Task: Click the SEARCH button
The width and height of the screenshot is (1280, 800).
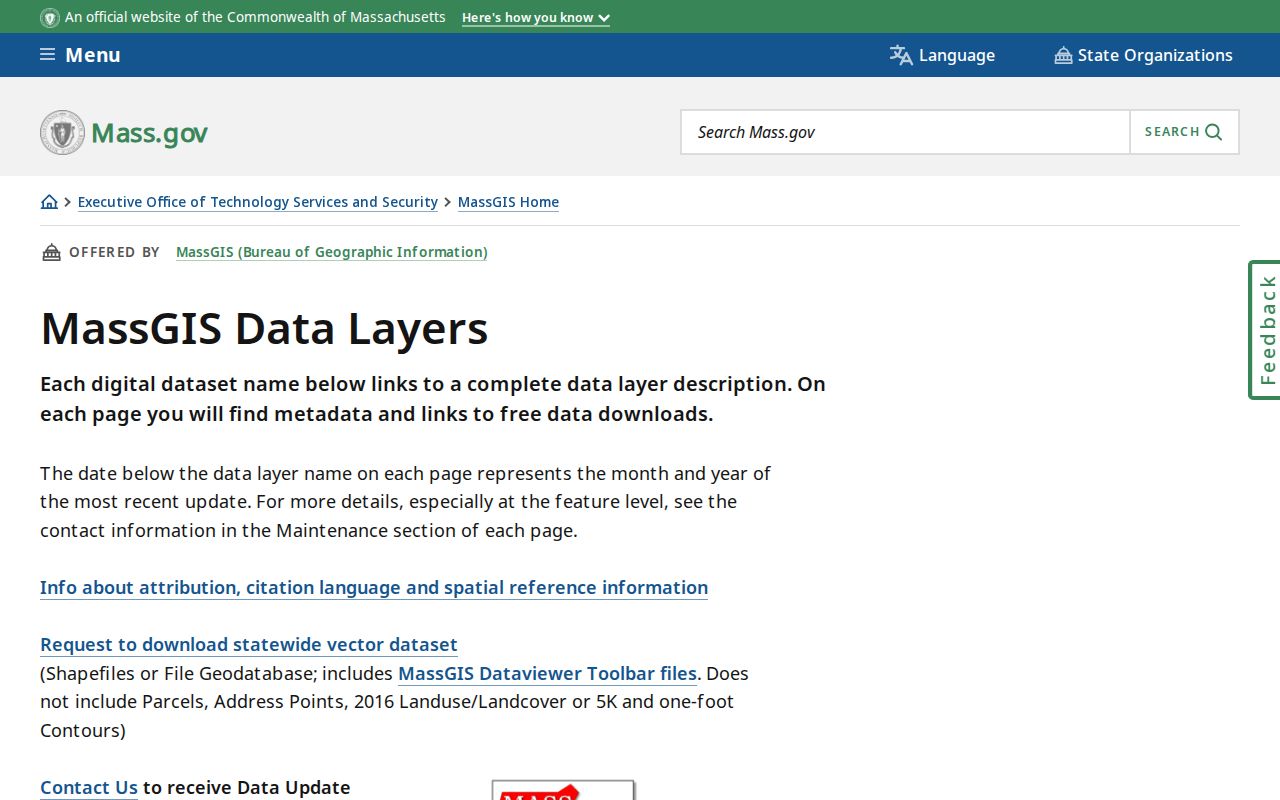Action: point(1184,132)
